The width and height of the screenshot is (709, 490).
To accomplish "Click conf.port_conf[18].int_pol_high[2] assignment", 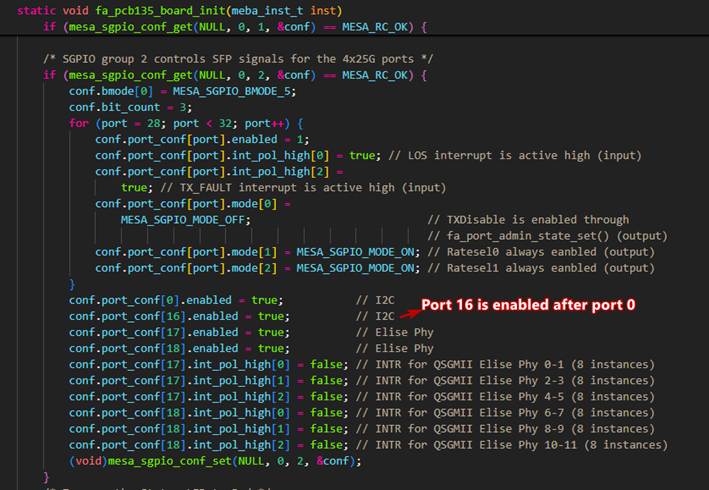I will (x=208, y=445).
